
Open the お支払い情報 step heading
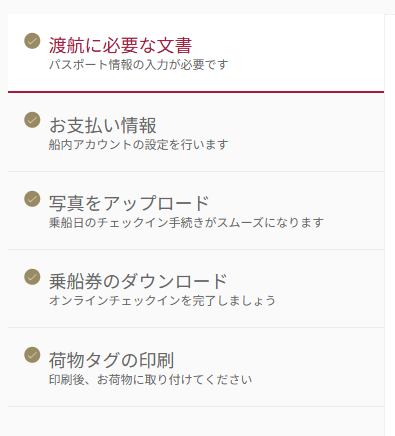[x=103, y=126]
